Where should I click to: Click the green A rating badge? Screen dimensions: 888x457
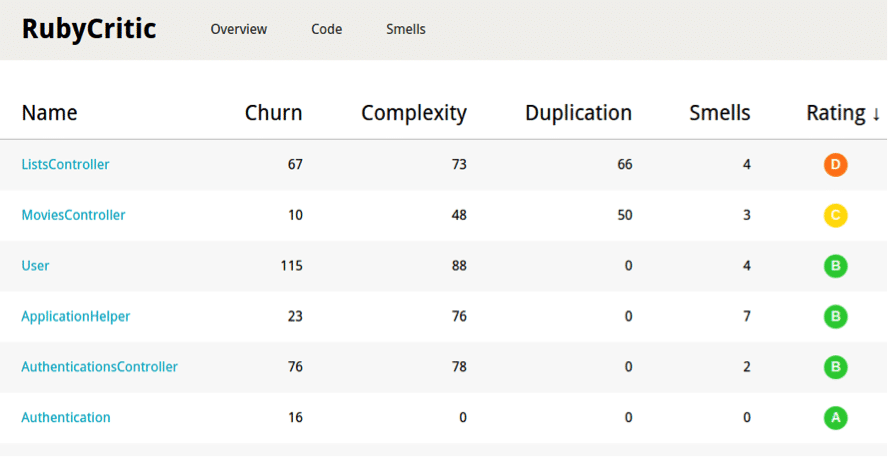tap(836, 418)
